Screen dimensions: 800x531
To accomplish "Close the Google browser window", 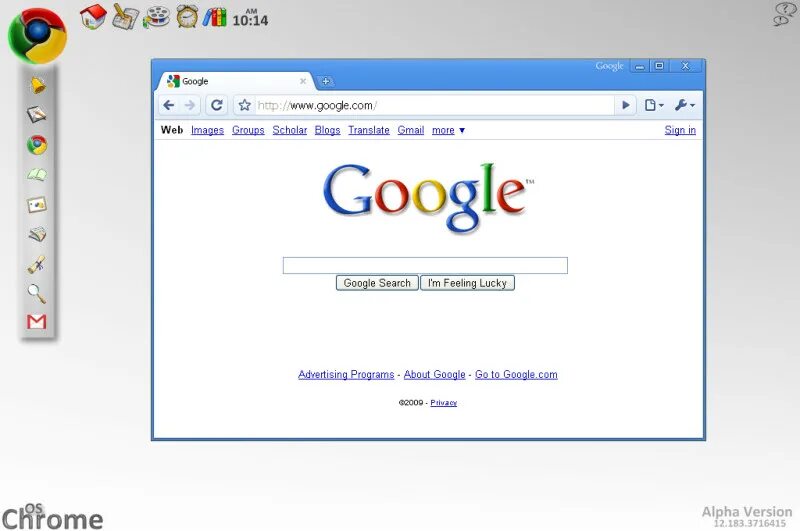I will pos(685,66).
